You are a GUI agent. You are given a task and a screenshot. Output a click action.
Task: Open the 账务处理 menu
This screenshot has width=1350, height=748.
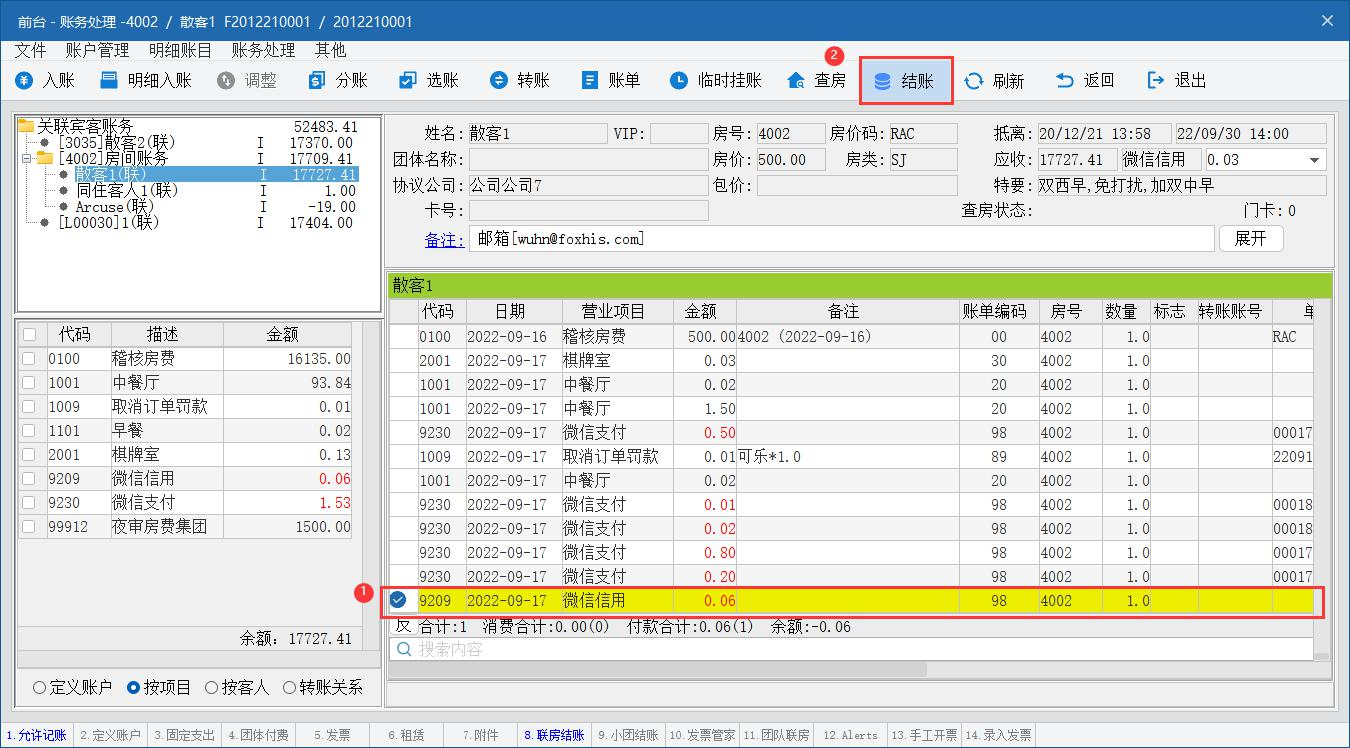point(263,50)
